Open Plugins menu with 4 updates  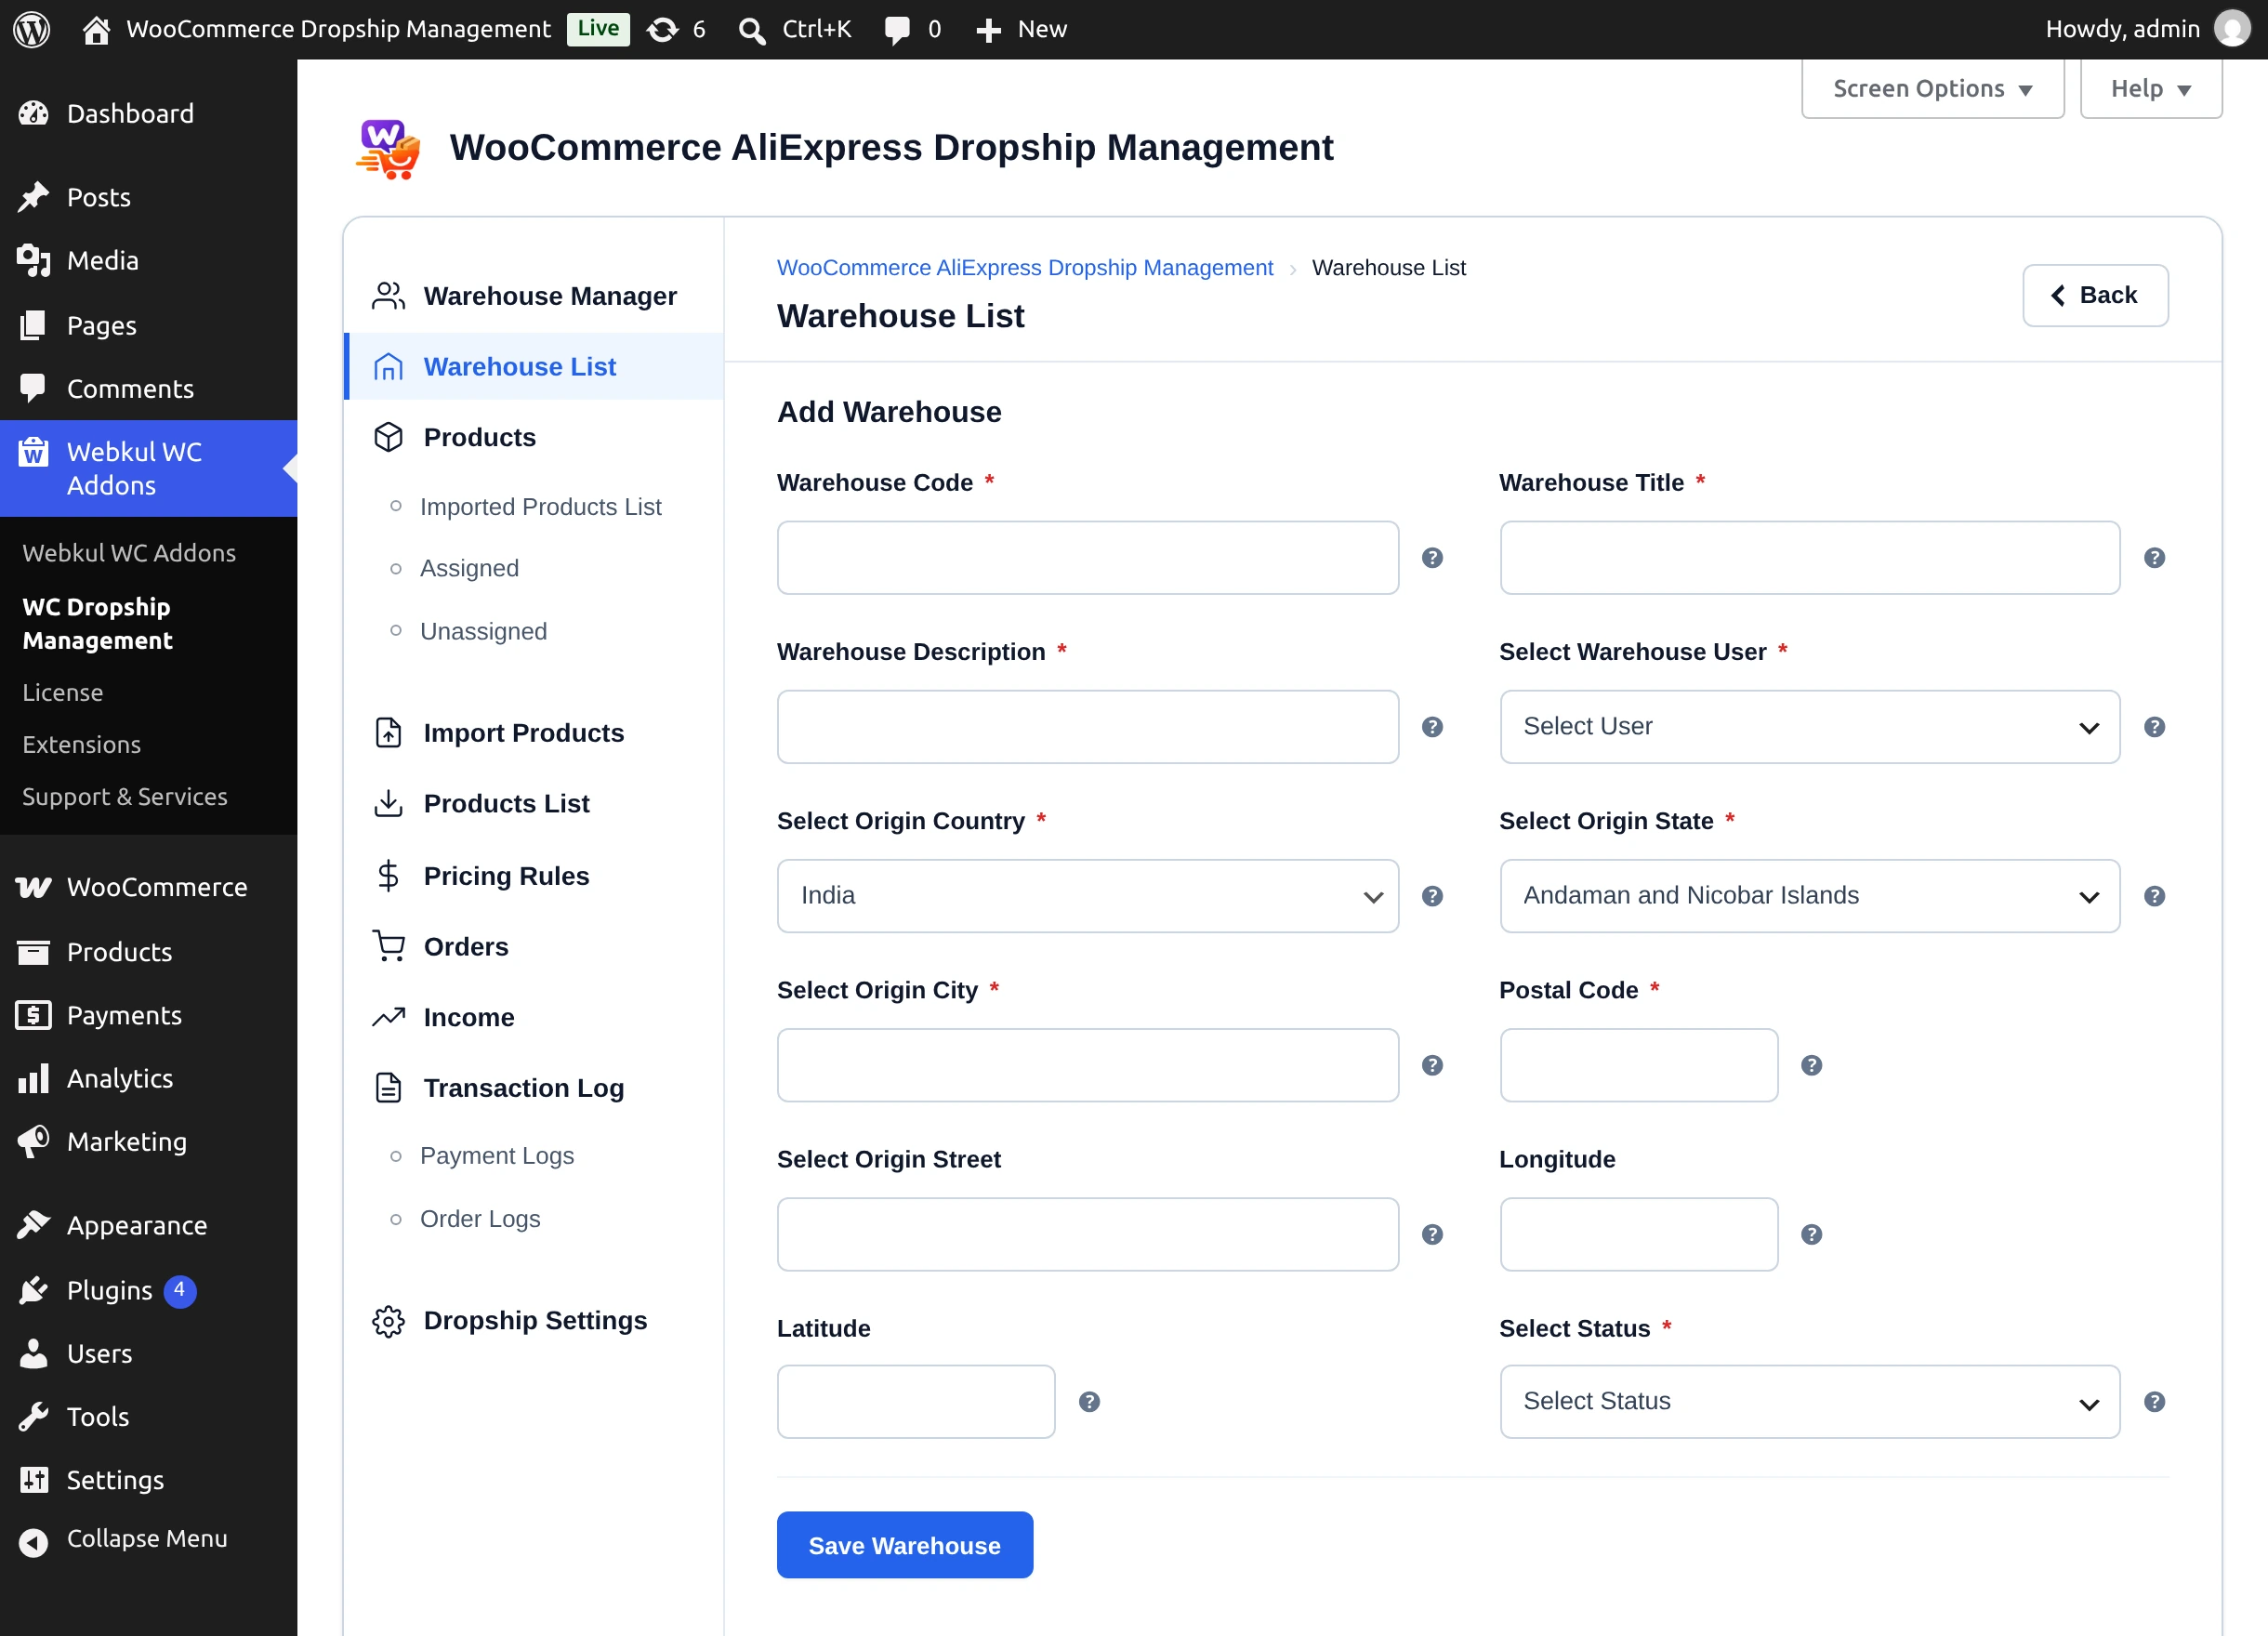pyautogui.click(x=148, y=1290)
